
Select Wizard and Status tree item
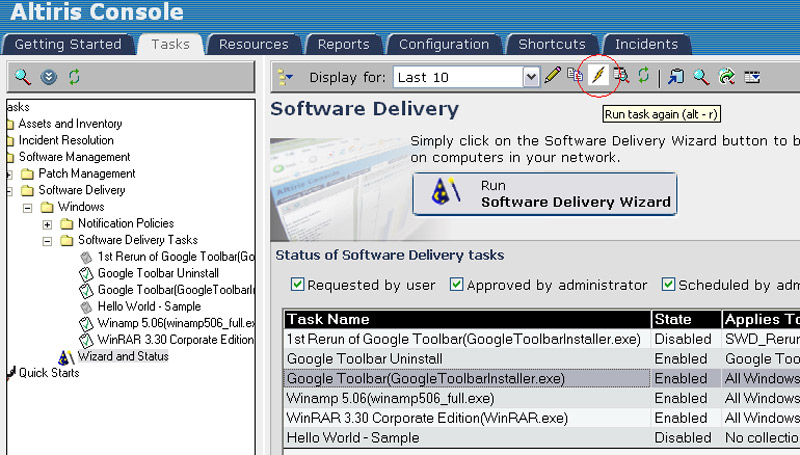coord(123,356)
